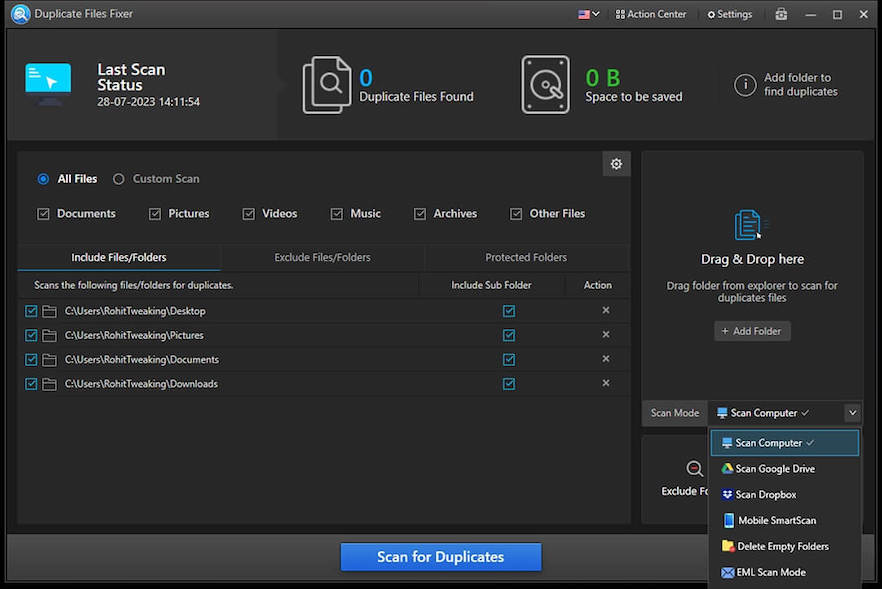This screenshot has width=882, height=589.
Task: Select C:\Users\RohitTweaking\Desktop path text
Action: tap(135, 311)
